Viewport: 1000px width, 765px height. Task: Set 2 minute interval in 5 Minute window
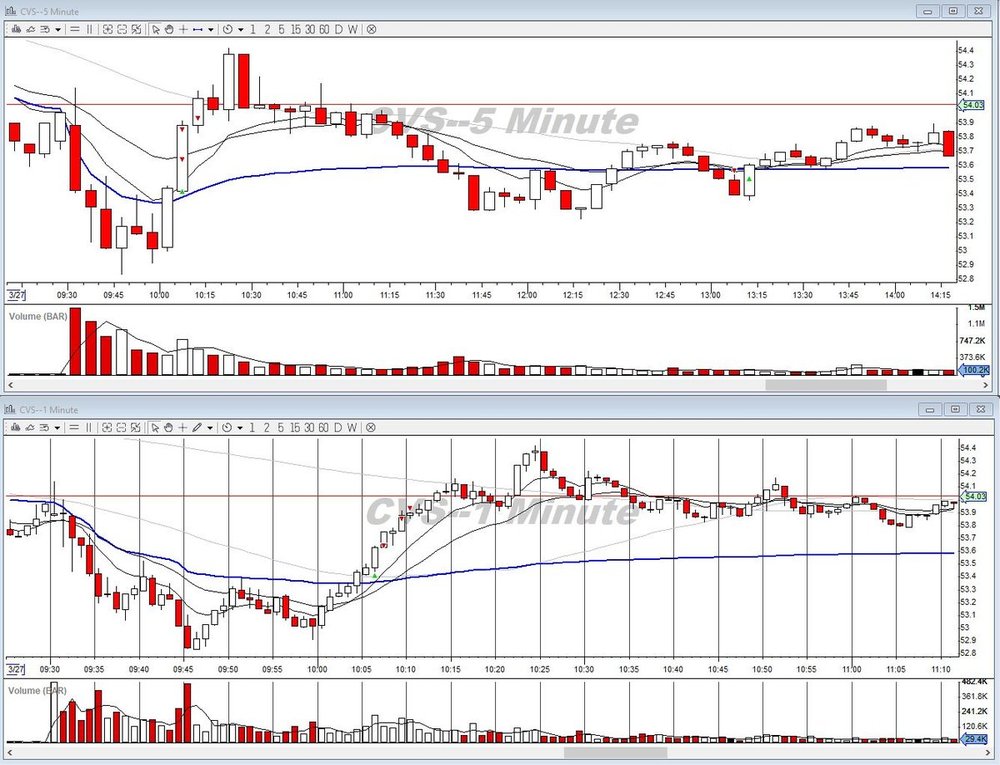coord(267,29)
